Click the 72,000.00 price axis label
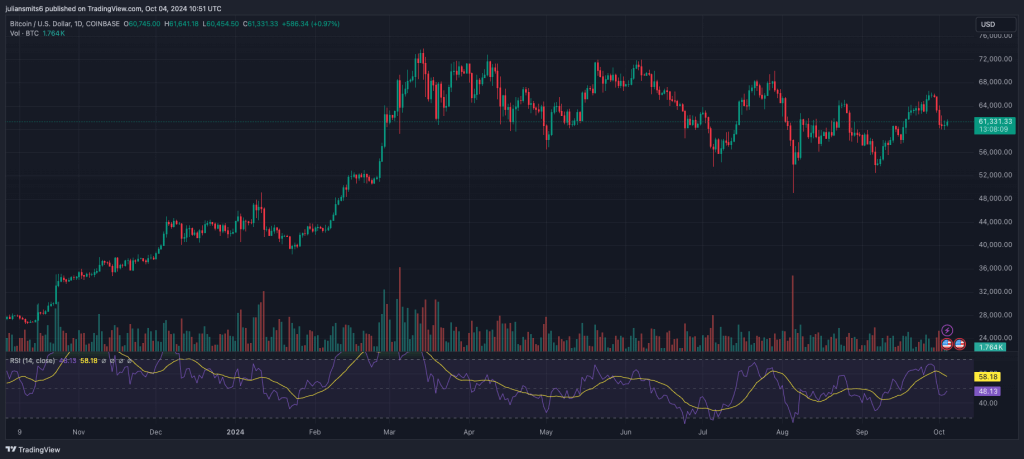The image size is (1024, 459). 997,59
